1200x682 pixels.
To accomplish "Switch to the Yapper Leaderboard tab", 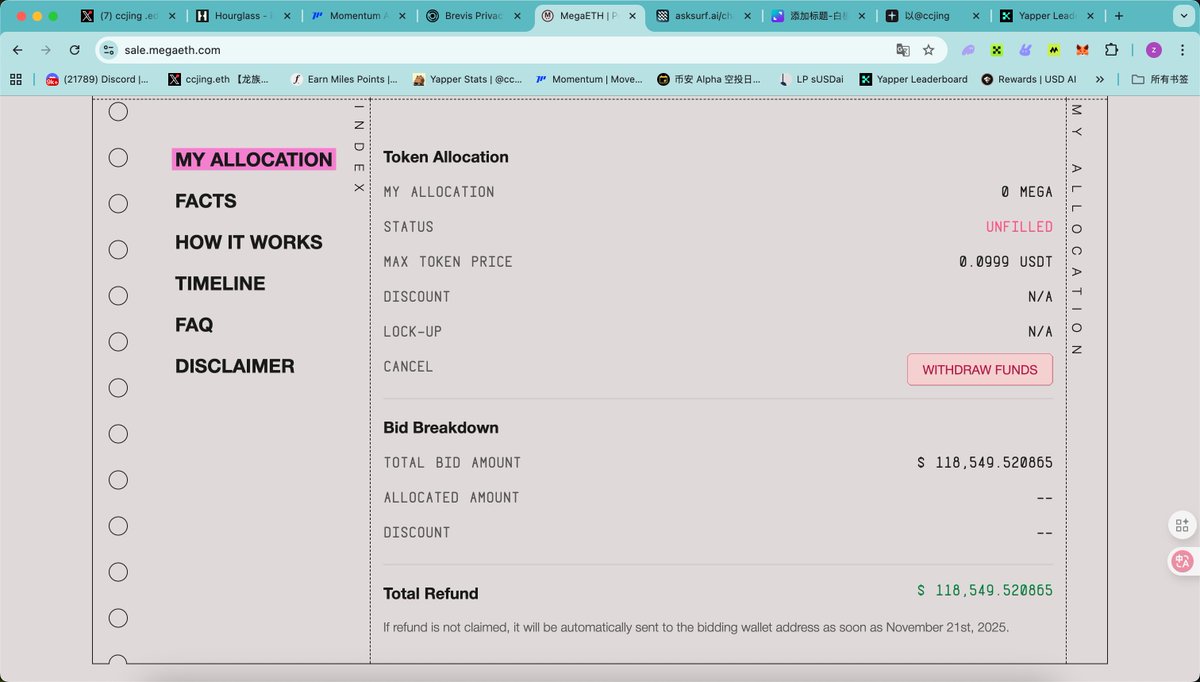I will click(1048, 16).
